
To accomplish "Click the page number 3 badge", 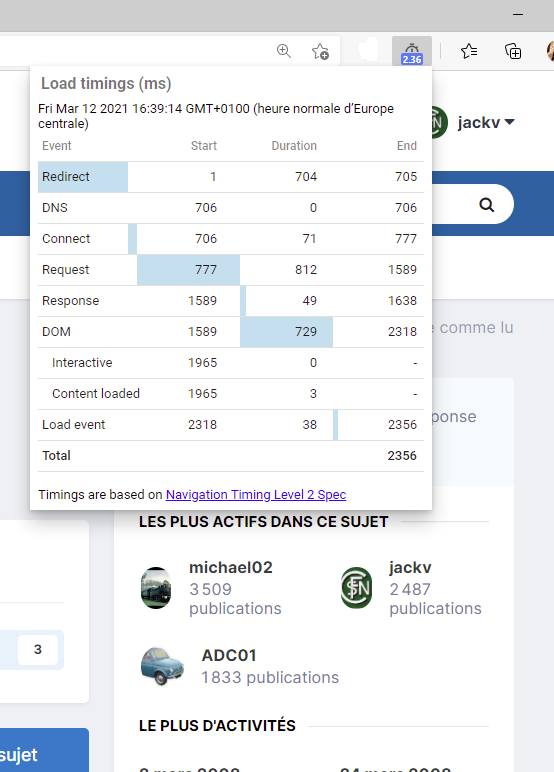I will [x=38, y=649].
